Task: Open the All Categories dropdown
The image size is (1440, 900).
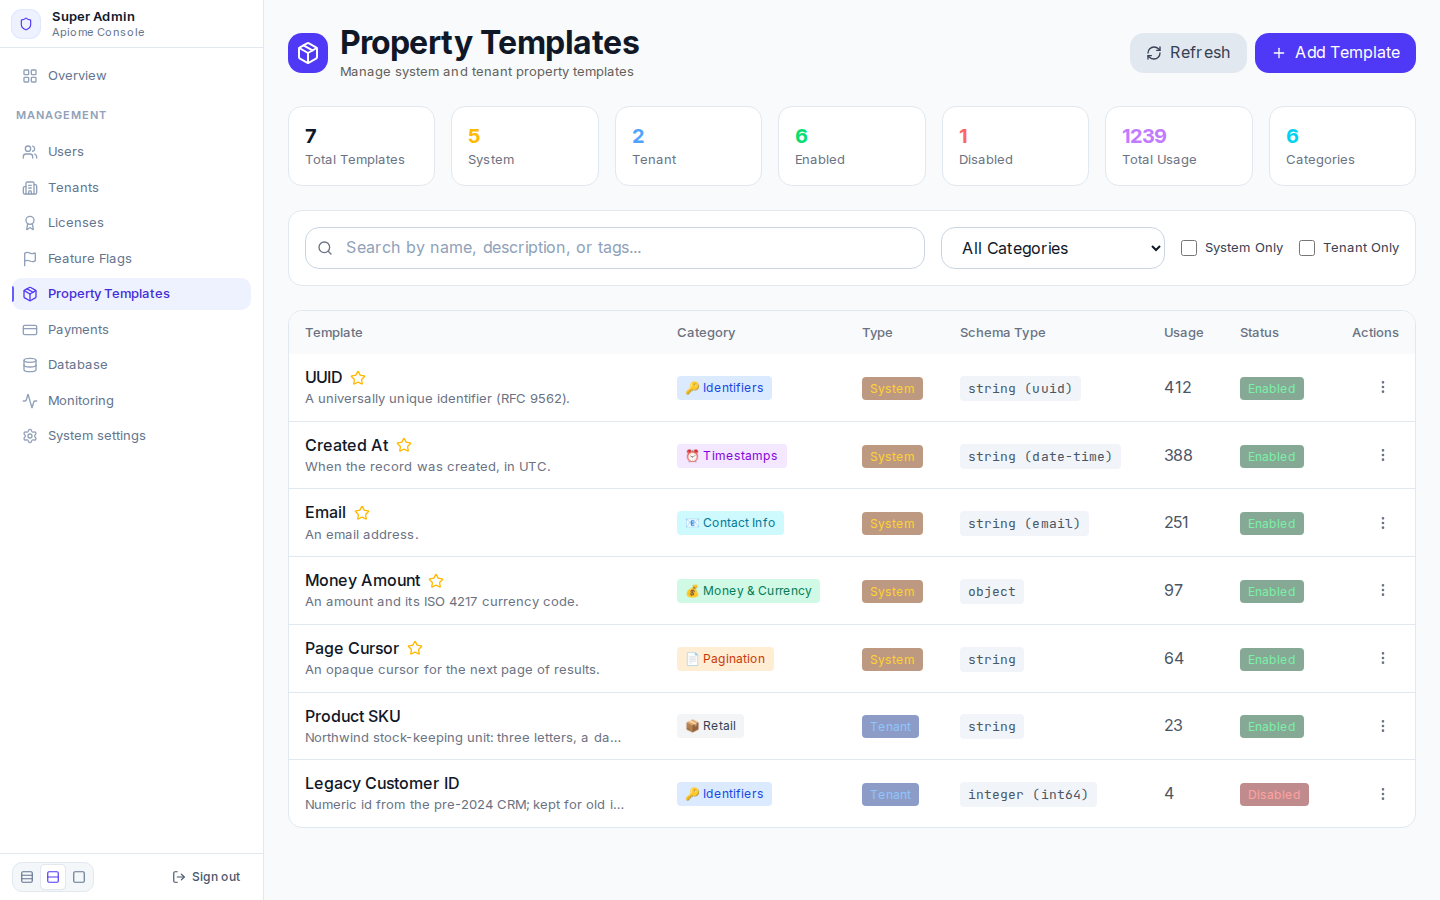Action: pyautogui.click(x=1053, y=248)
